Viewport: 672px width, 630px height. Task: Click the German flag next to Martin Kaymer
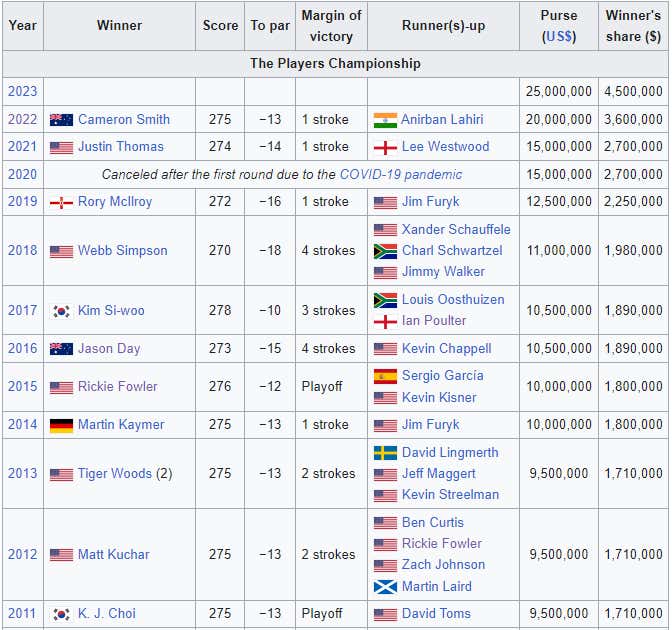tap(61, 425)
